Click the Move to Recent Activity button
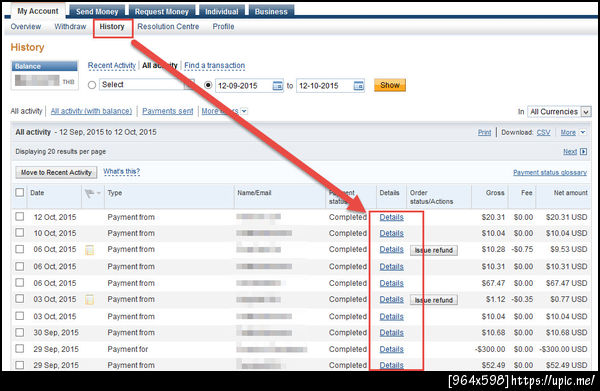Viewport: 600px width, 391px height. (x=56, y=173)
